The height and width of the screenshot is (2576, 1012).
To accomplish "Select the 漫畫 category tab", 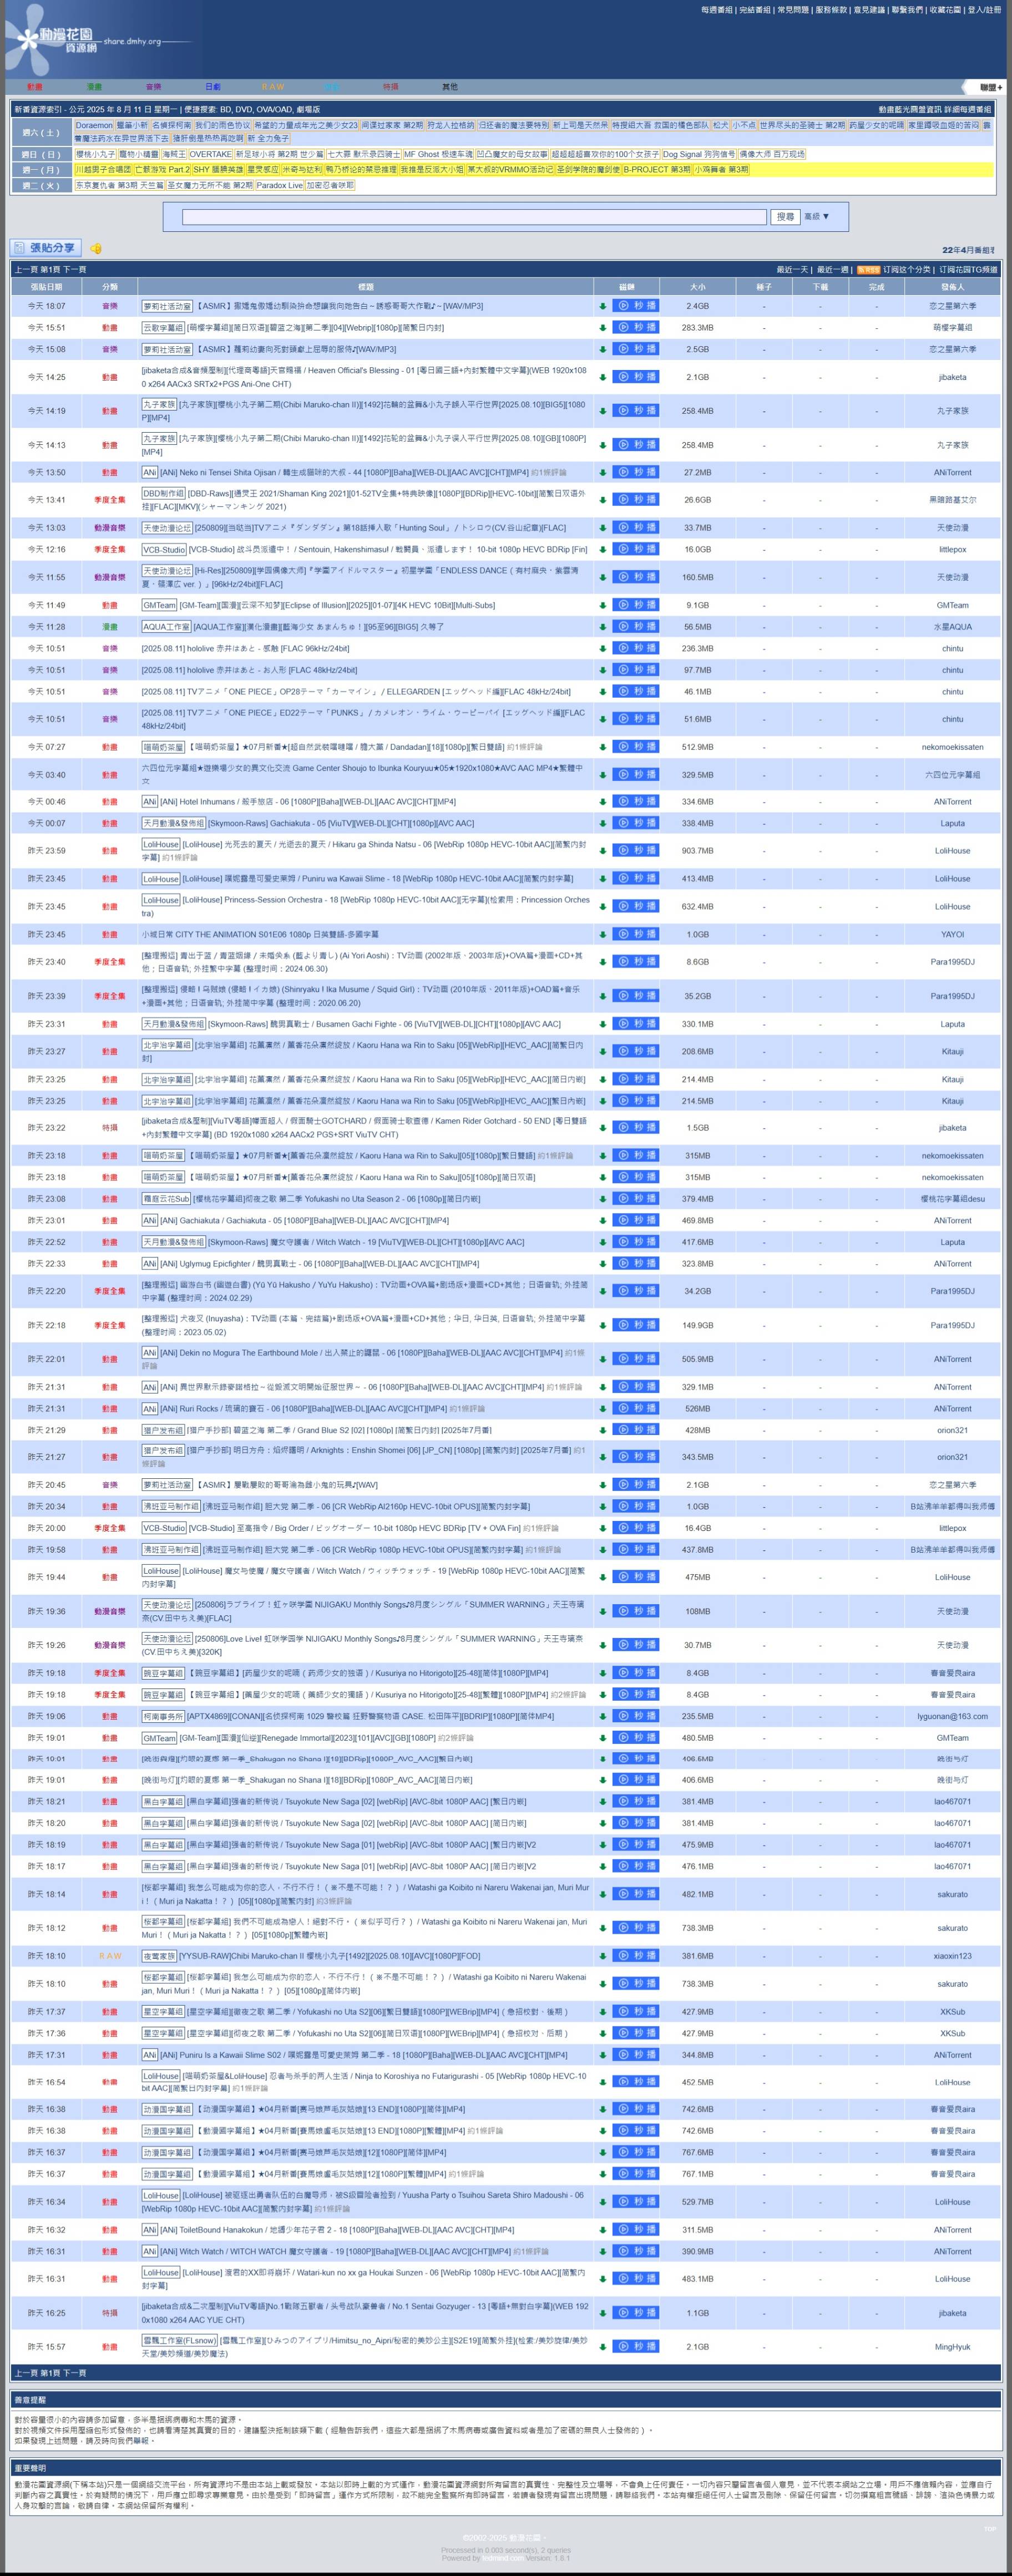I will pyautogui.click(x=94, y=87).
